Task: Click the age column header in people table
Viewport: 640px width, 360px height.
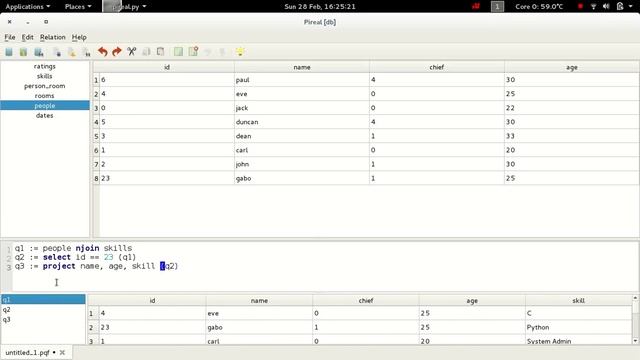Action: click(x=572, y=67)
